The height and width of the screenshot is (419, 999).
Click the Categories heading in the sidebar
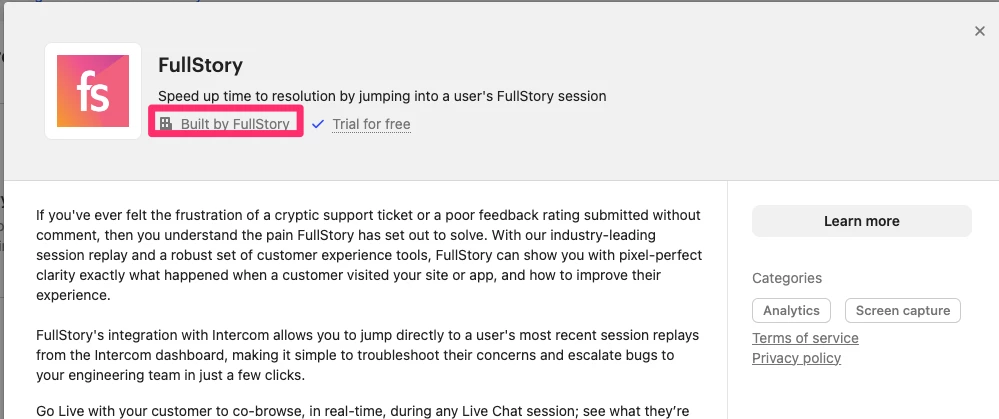(787, 278)
